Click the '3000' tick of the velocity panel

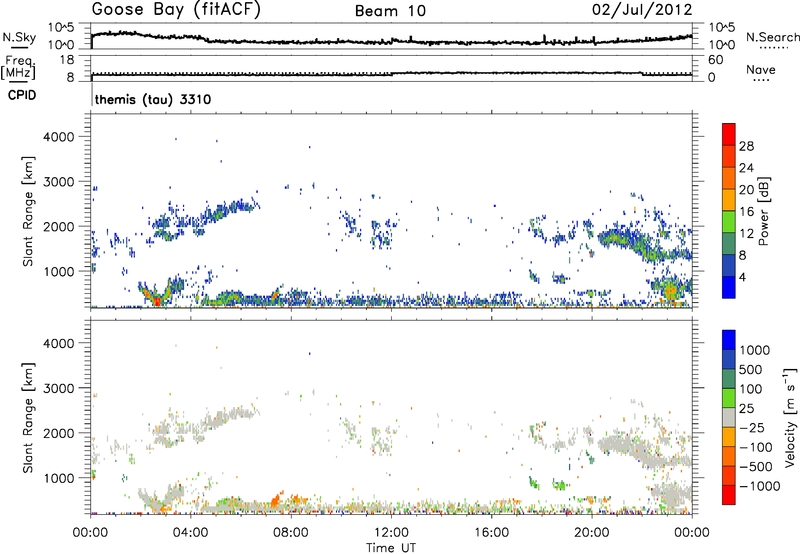(58, 388)
